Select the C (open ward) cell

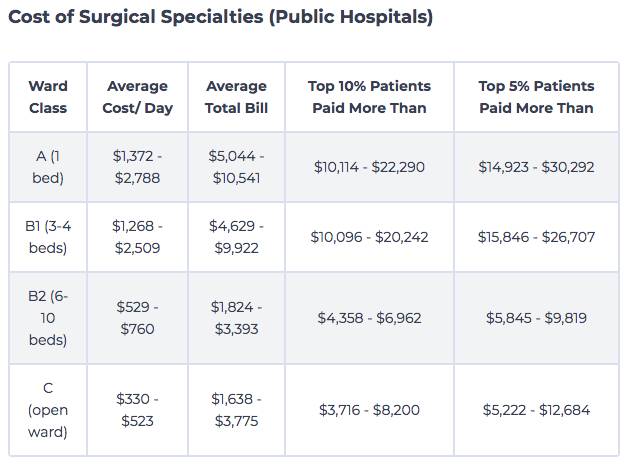[48, 410]
